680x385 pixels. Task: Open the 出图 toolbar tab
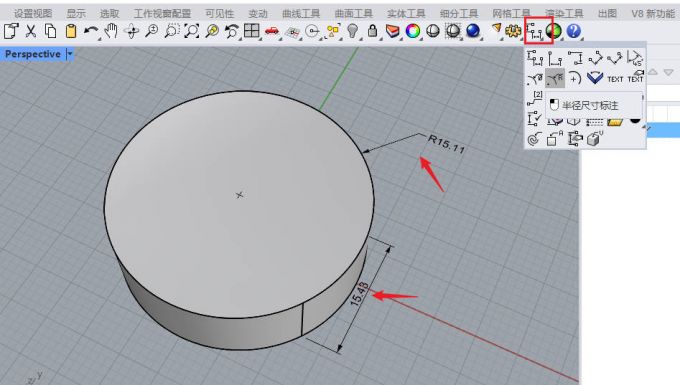click(x=607, y=14)
